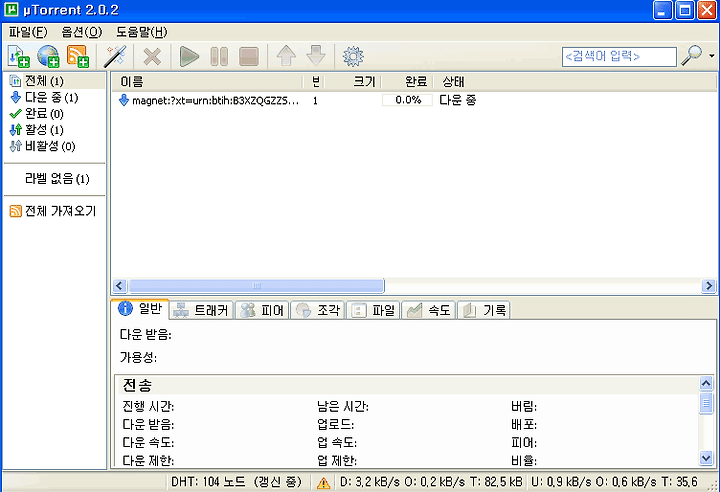The height and width of the screenshot is (492, 720).
Task: Open the 파일(F) menu
Action: (28, 32)
